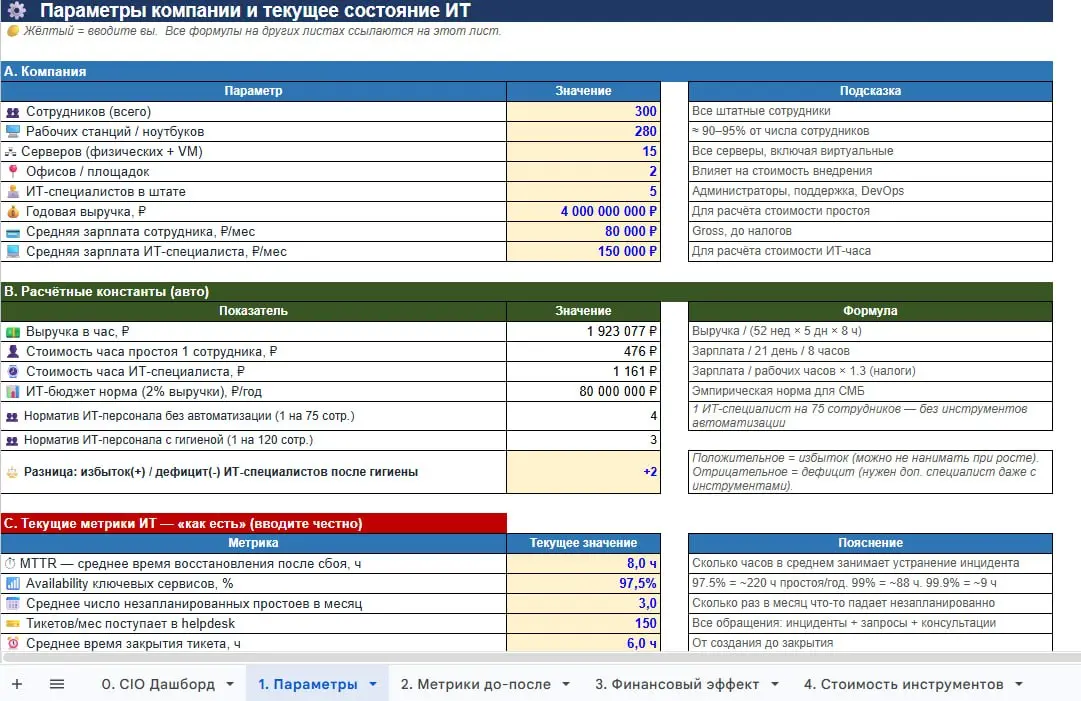Open dropdown arrow of 1. Параметры tab
Screen dimensions: 1081x701
(x=373, y=684)
